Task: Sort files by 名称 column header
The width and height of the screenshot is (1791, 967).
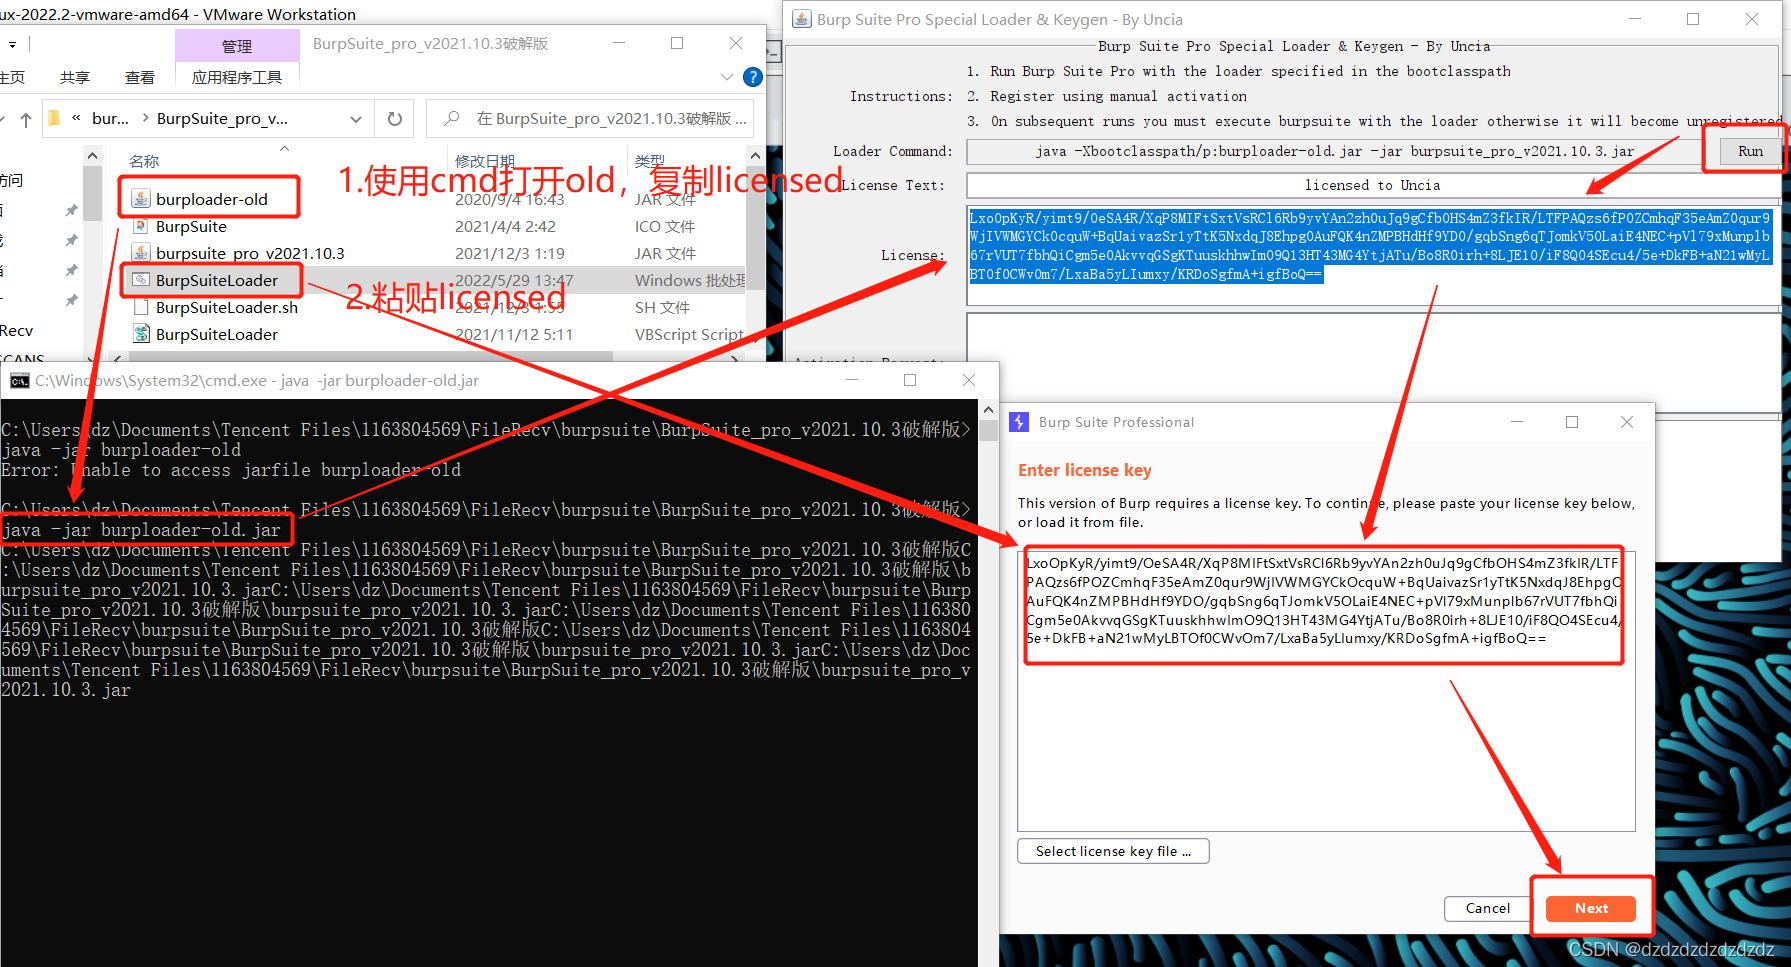Action: point(144,161)
